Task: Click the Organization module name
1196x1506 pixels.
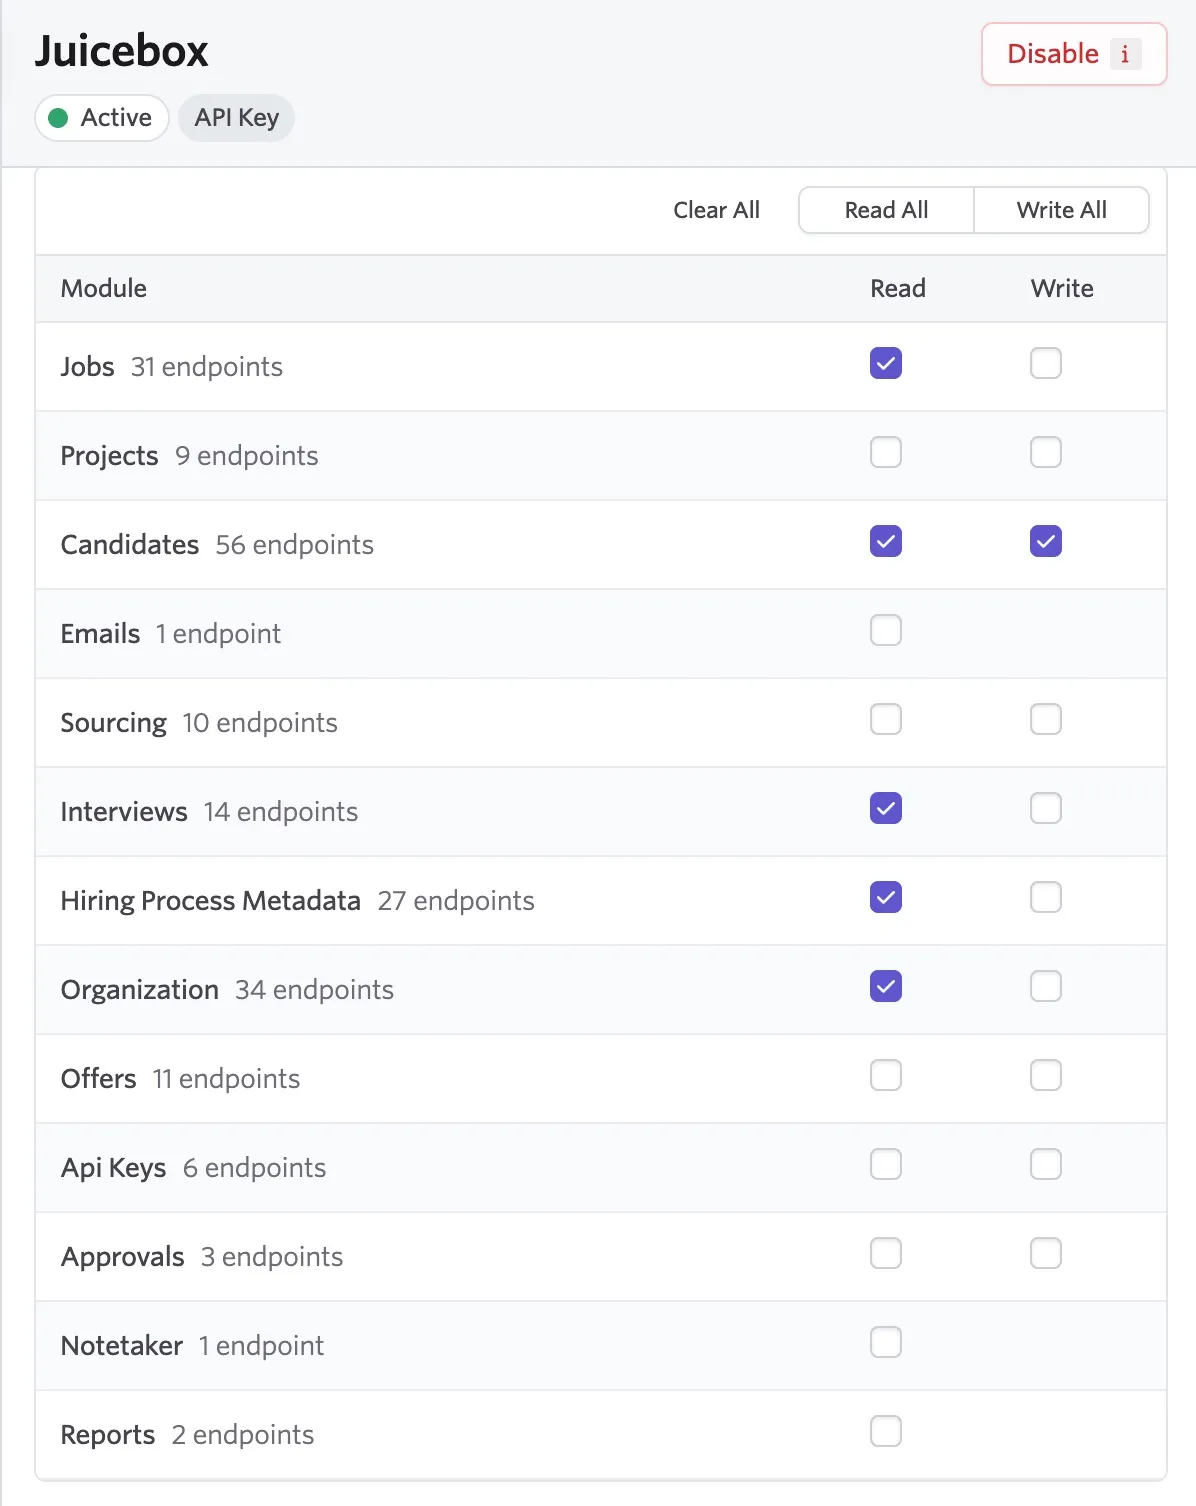Action: pyautogui.click(x=140, y=990)
